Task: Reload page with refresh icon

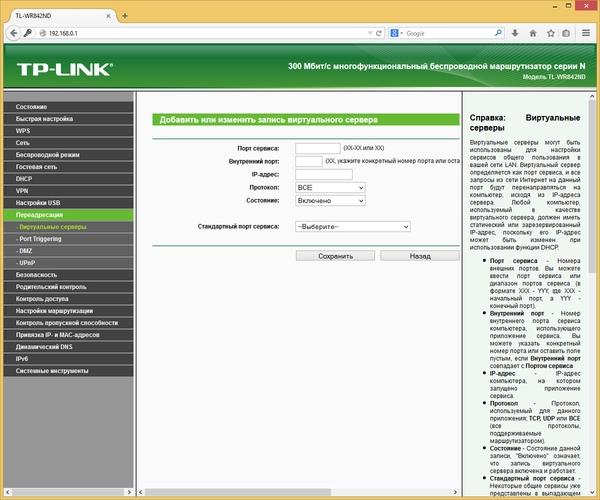Action: pyautogui.click(x=378, y=33)
